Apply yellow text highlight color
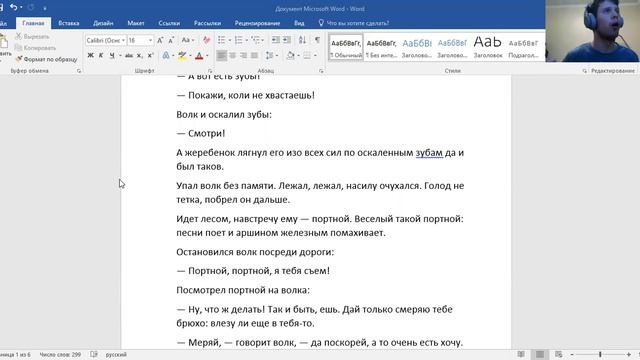The width and height of the screenshot is (640, 360). (182, 56)
